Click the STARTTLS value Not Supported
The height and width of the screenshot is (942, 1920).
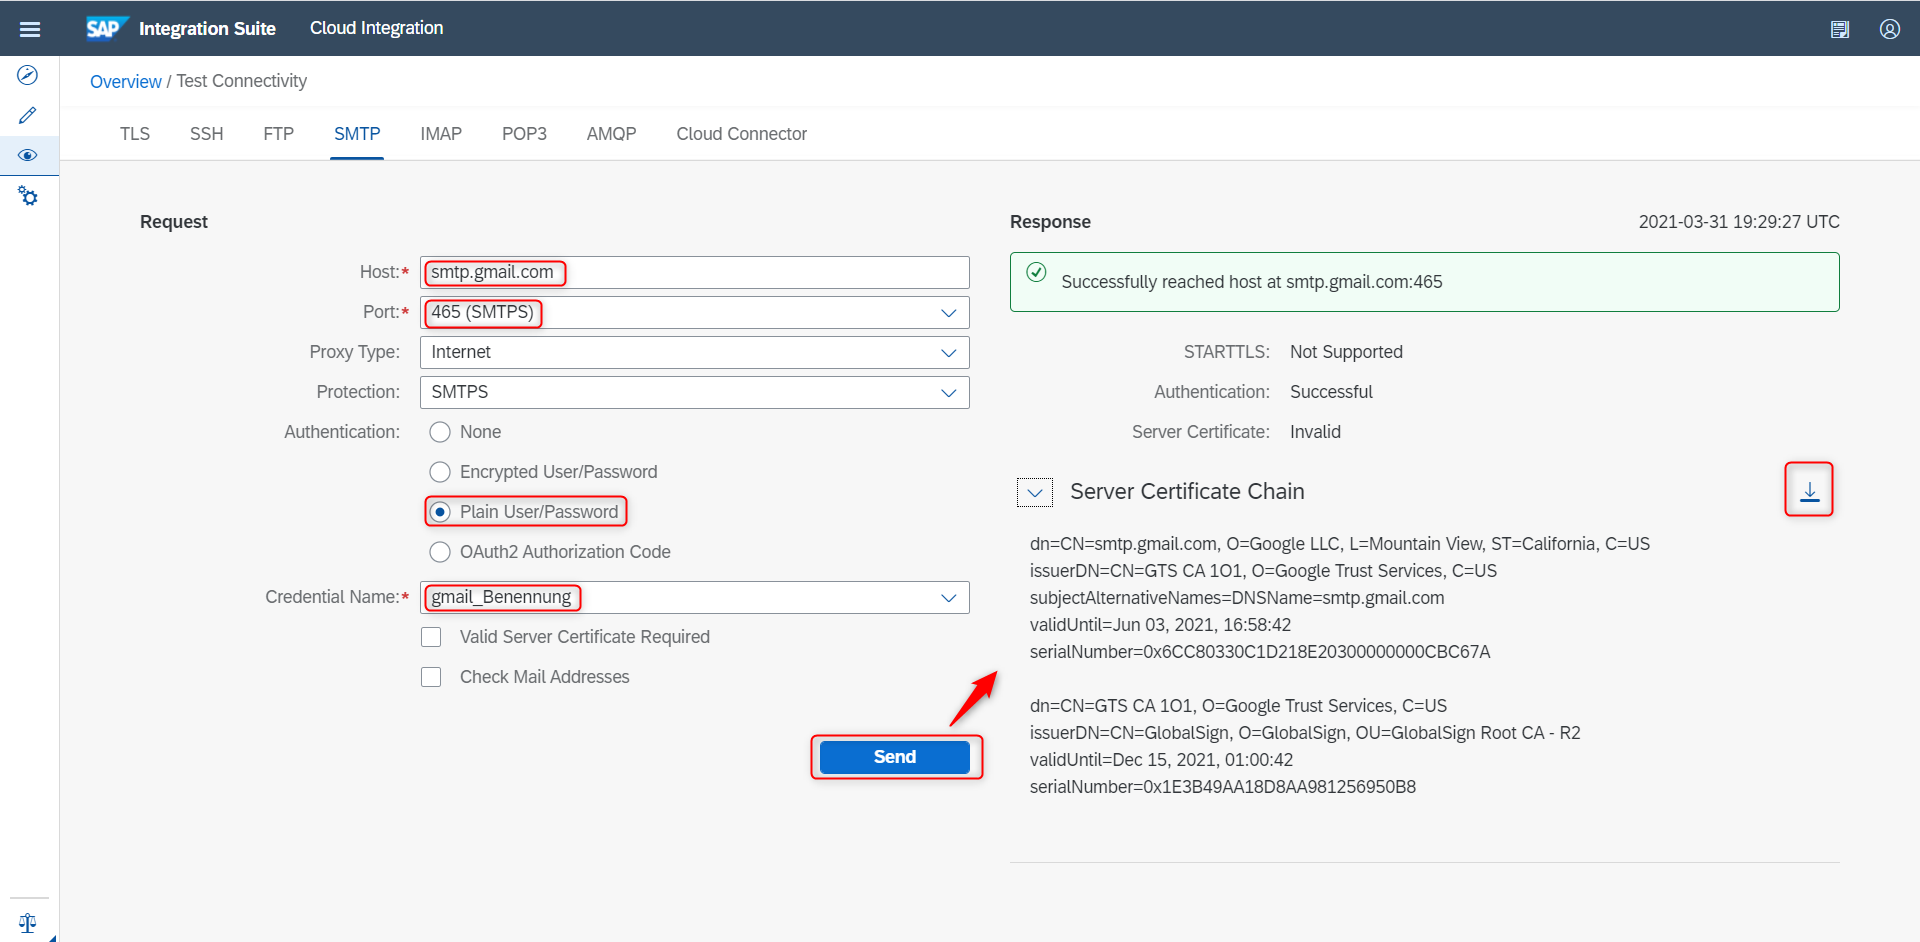tap(1346, 352)
